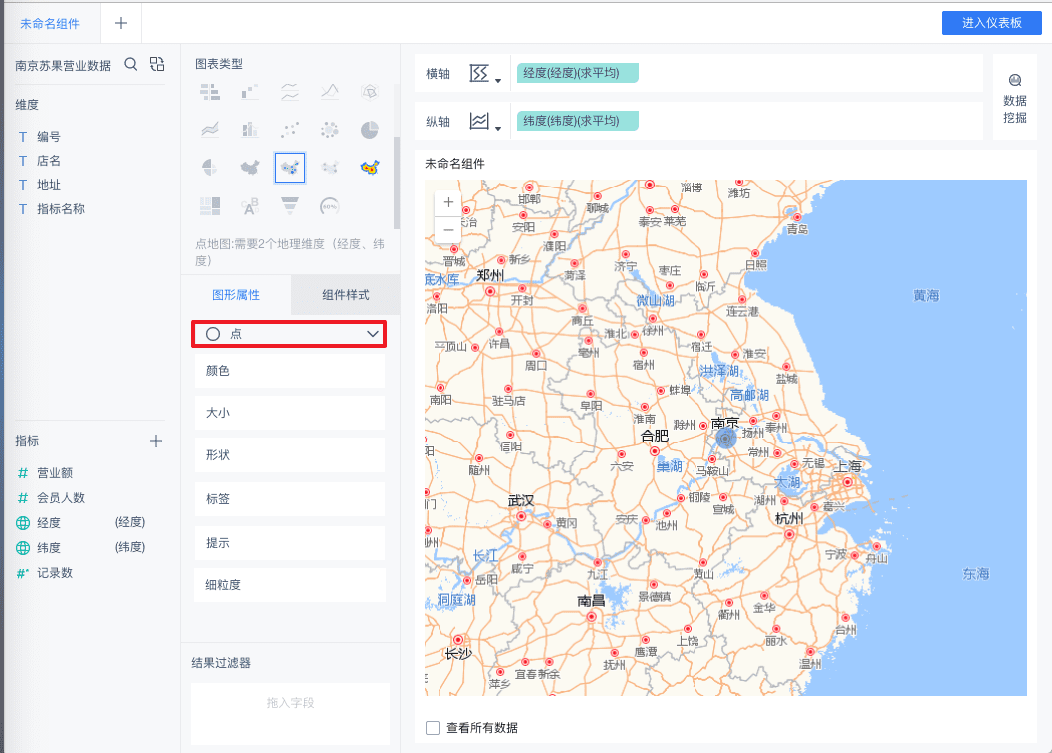Zoom out on the map
The image size is (1052, 753).
click(448, 230)
